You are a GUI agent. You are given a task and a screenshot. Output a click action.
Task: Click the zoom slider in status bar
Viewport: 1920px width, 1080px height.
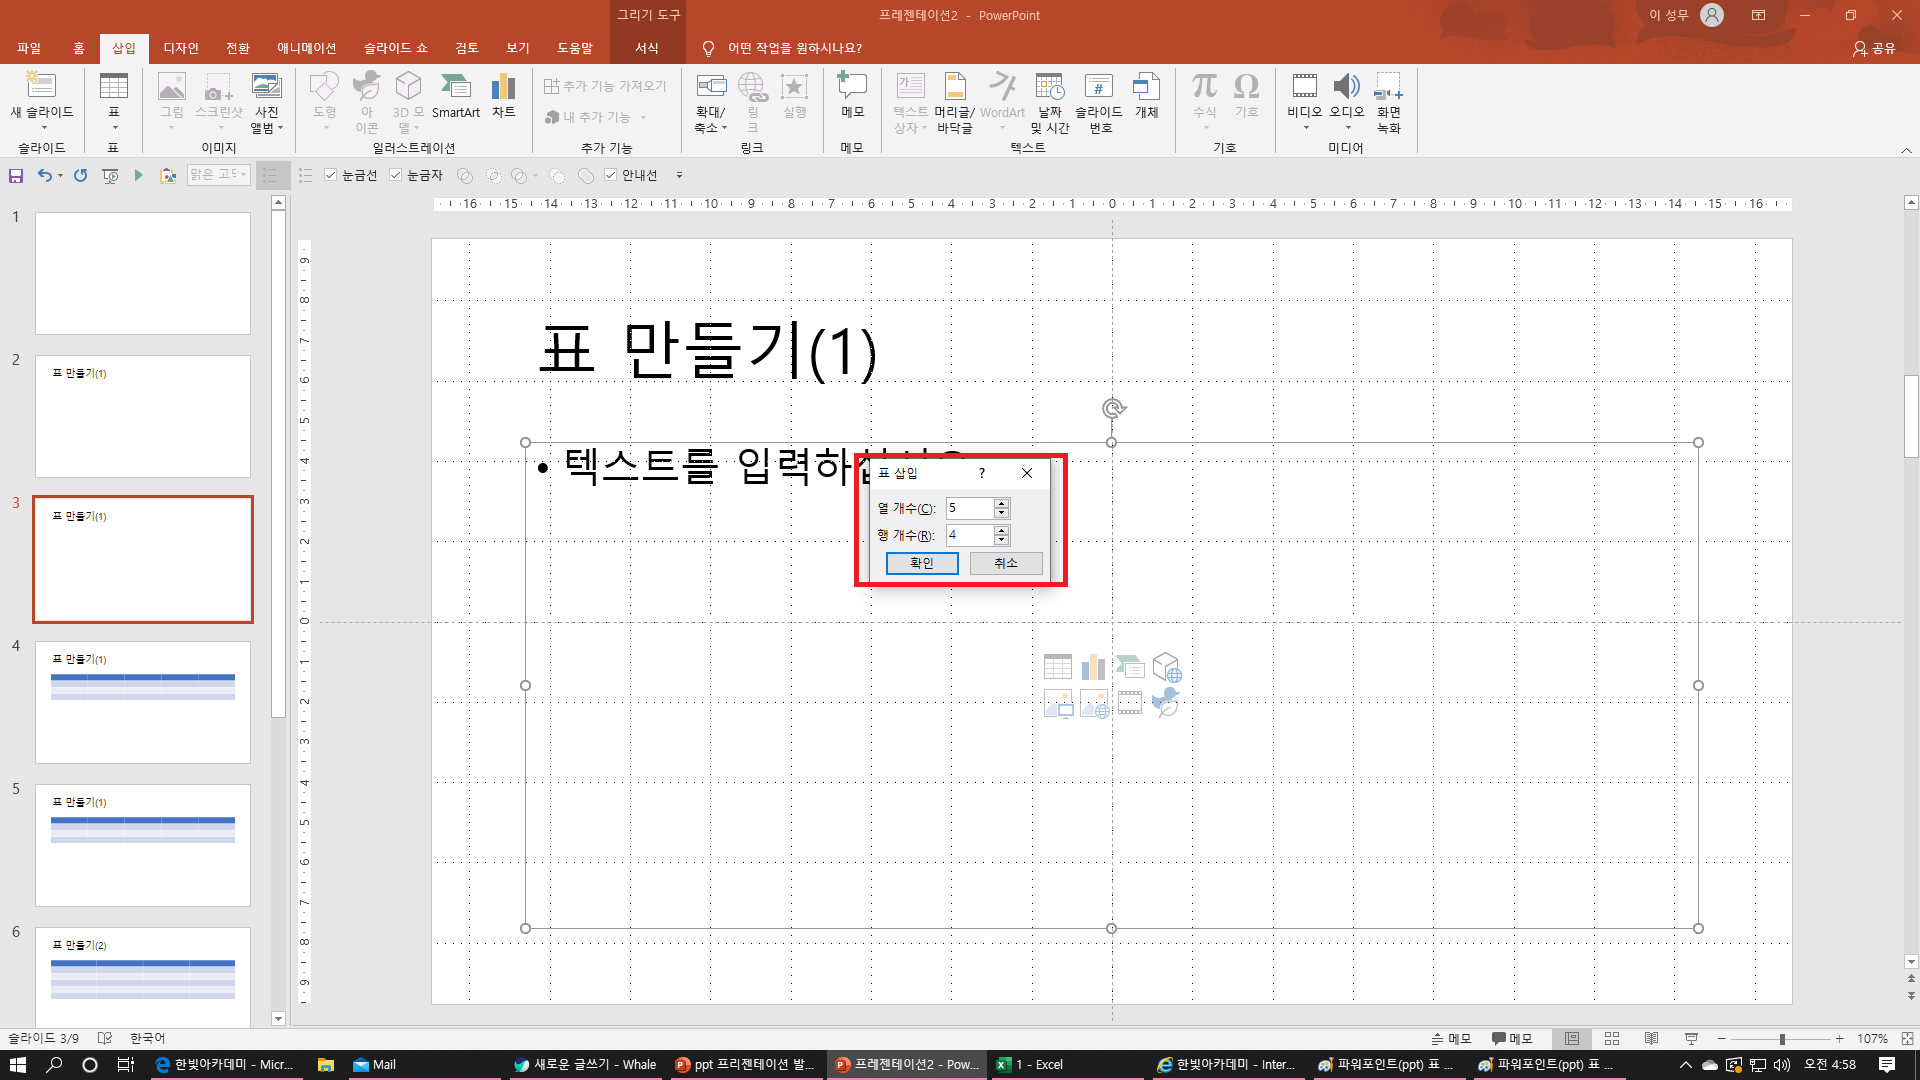1782,1039
